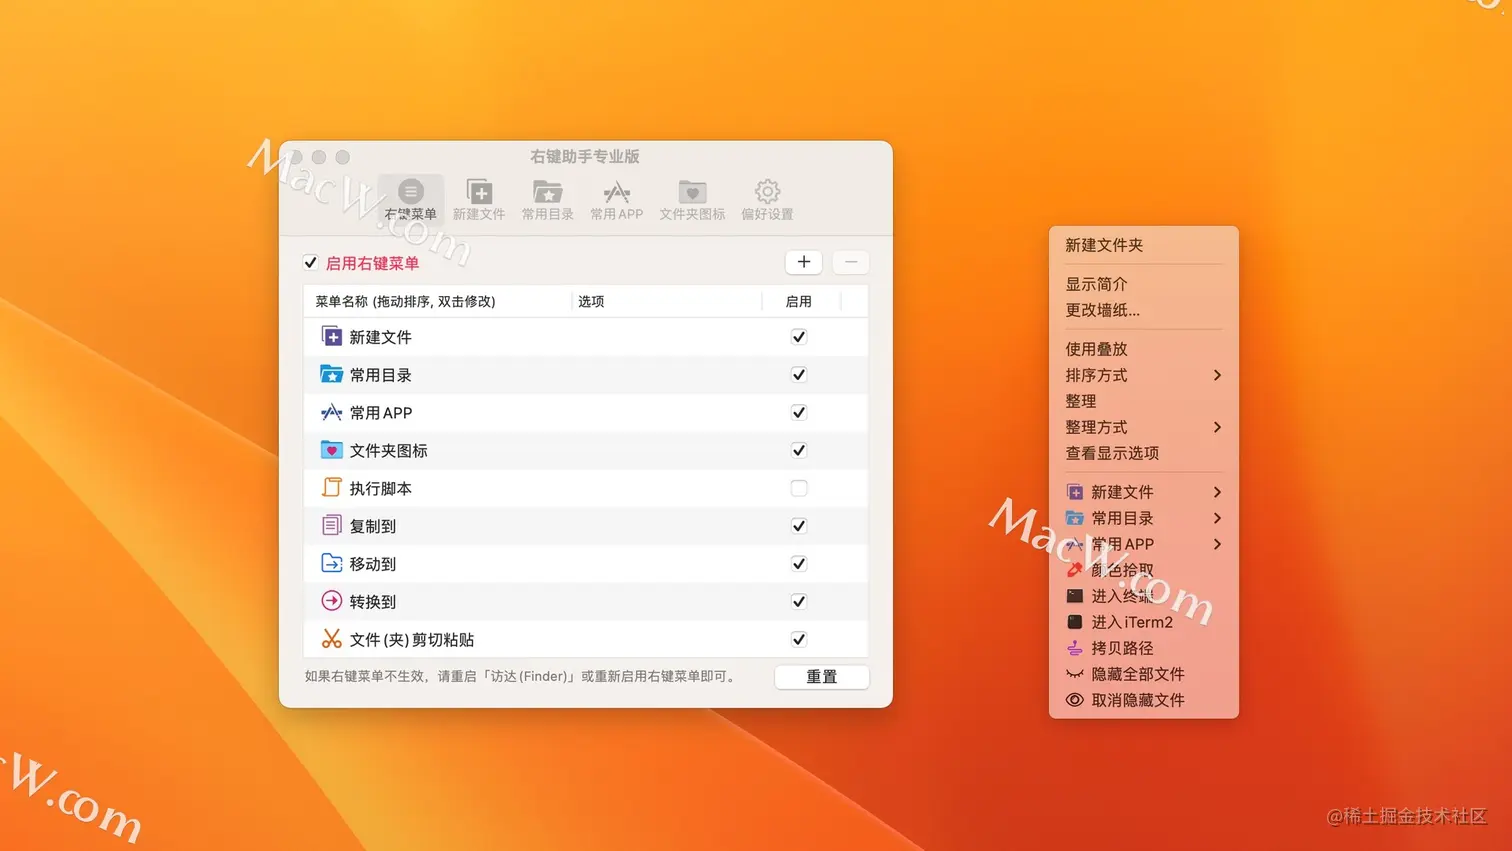This screenshot has height=851, width=1512.
Task: Click the 新建文件 row icon in the list
Action: [331, 336]
